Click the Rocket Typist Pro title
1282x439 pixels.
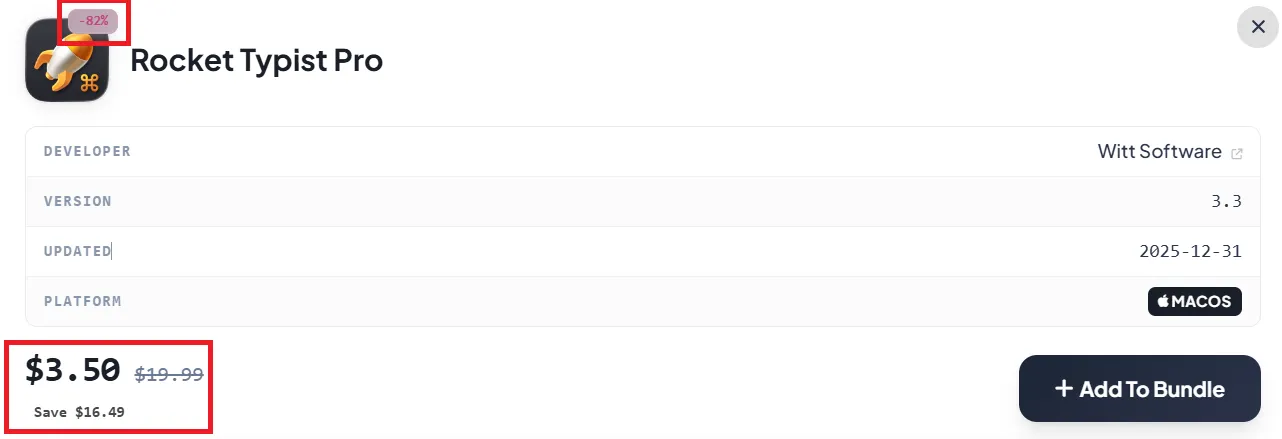point(257,61)
